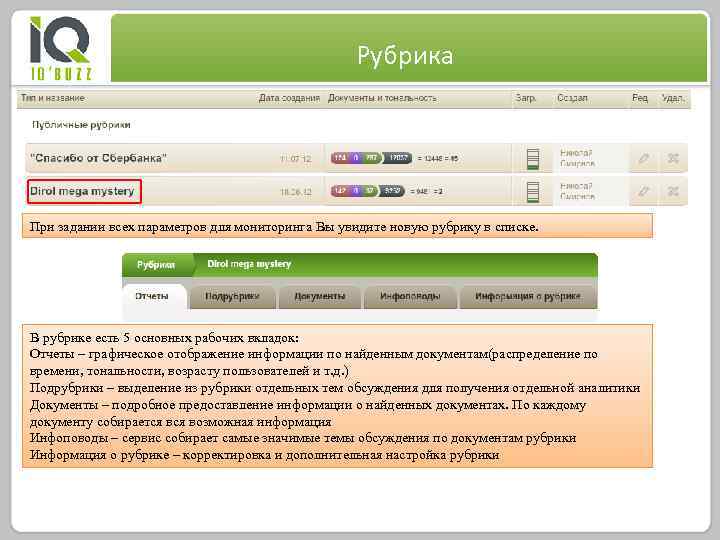Viewport: 720px width, 540px height.
Task: Click the Создал column header
Action: click(572, 98)
